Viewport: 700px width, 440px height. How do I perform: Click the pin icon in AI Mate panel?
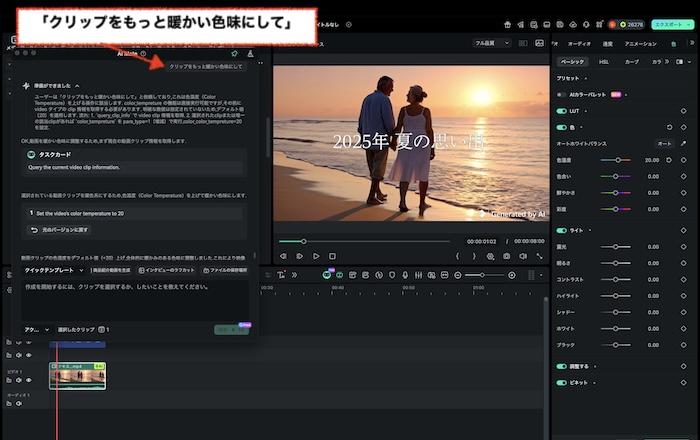pos(234,54)
